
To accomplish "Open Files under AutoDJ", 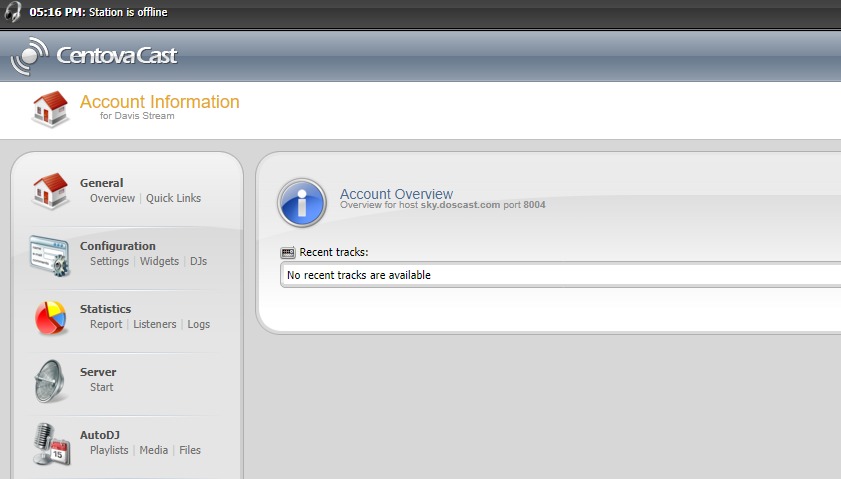I will [190, 450].
